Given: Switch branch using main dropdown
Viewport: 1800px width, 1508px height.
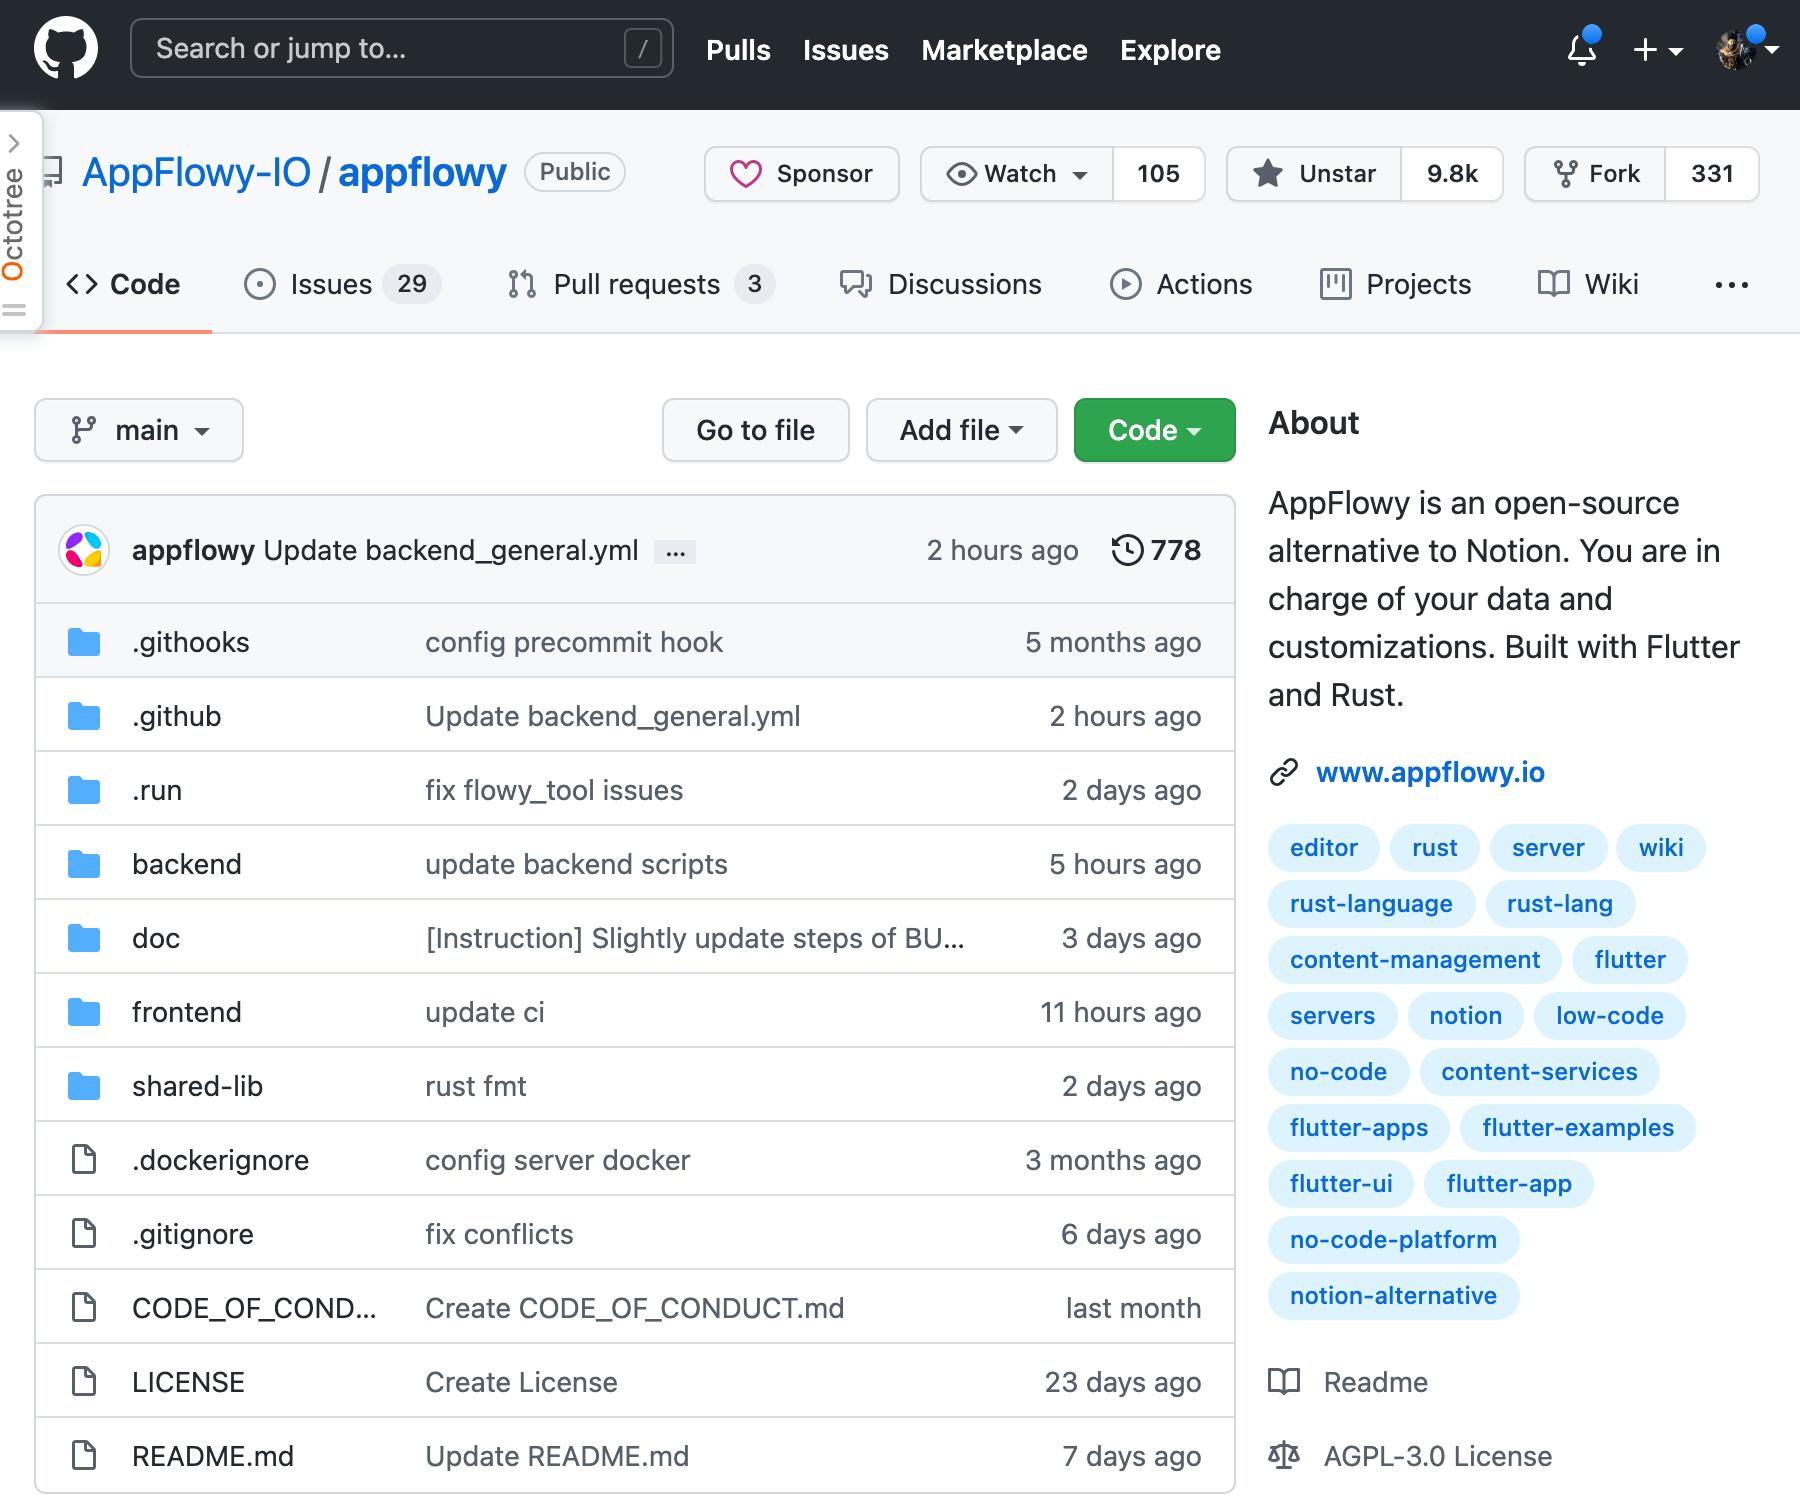Looking at the screenshot, I should point(139,430).
